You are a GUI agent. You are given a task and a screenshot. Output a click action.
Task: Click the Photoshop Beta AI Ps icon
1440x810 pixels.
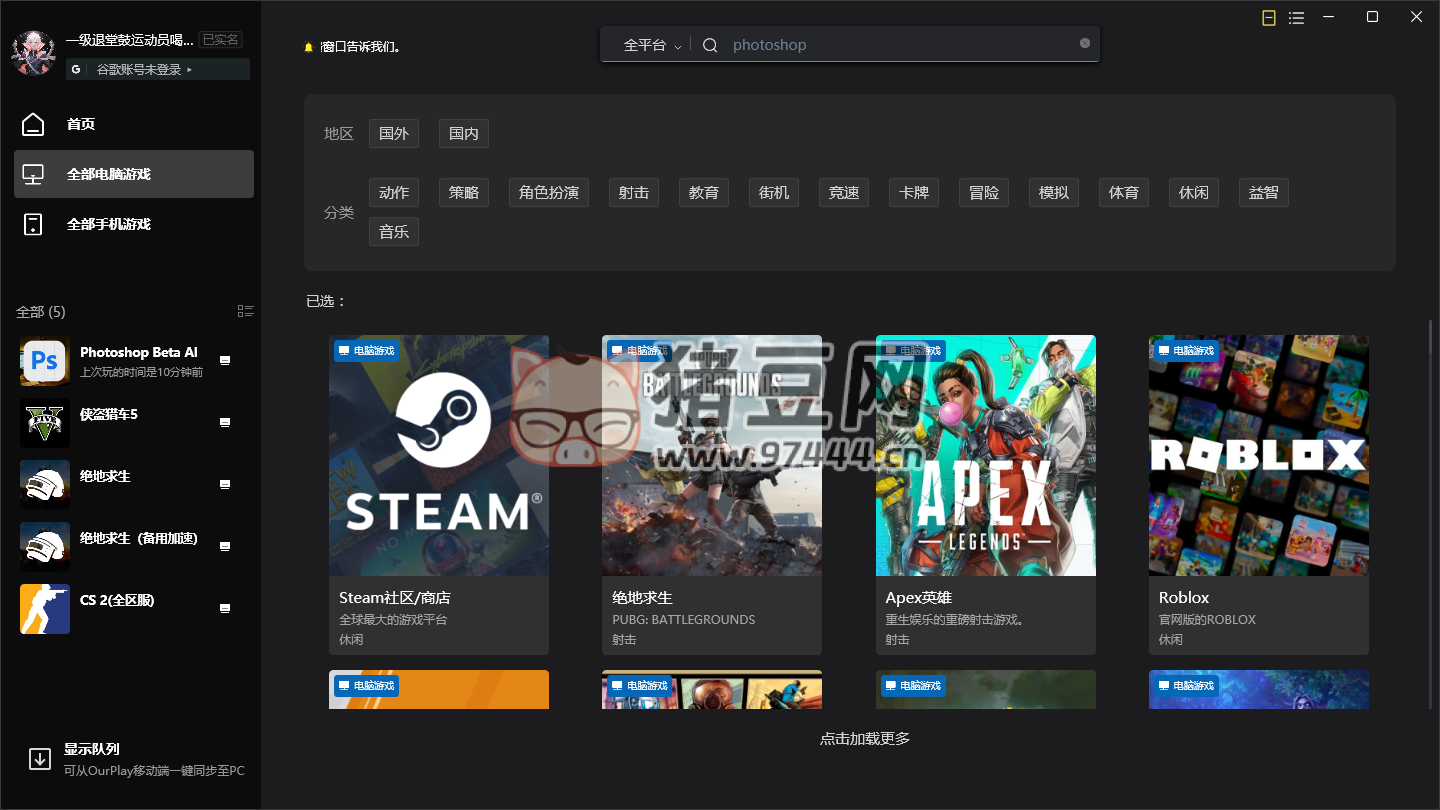45,361
